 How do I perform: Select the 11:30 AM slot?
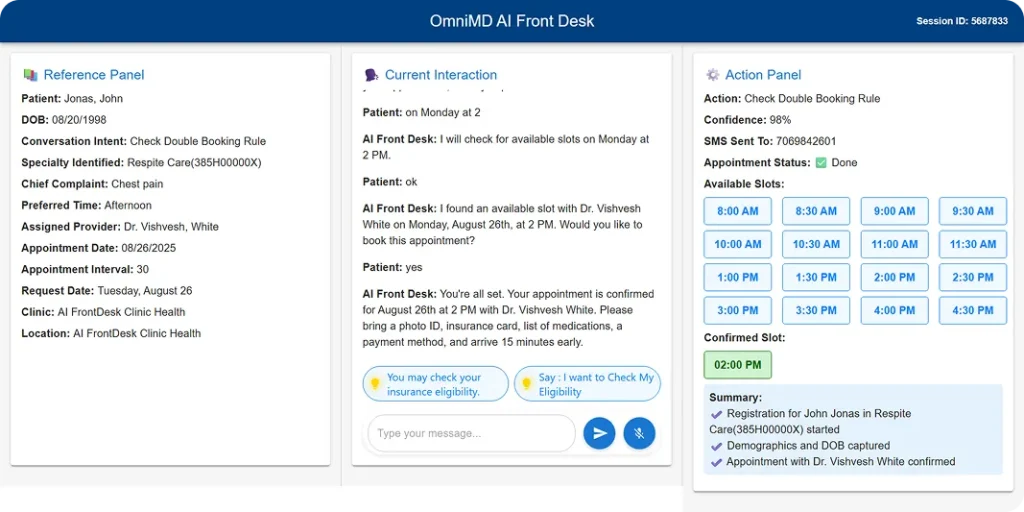[972, 244]
